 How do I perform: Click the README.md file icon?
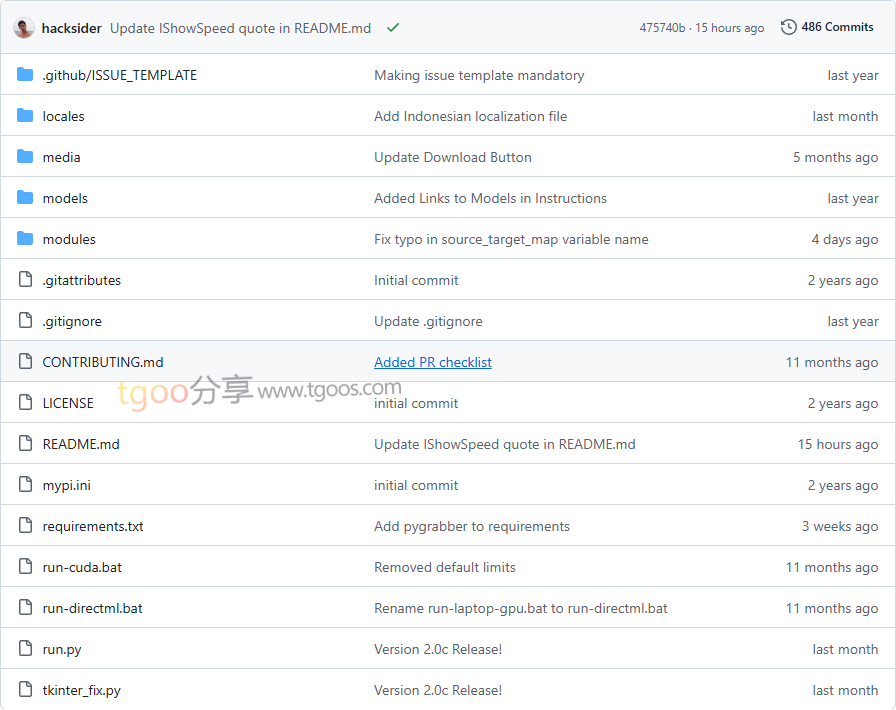tap(25, 444)
